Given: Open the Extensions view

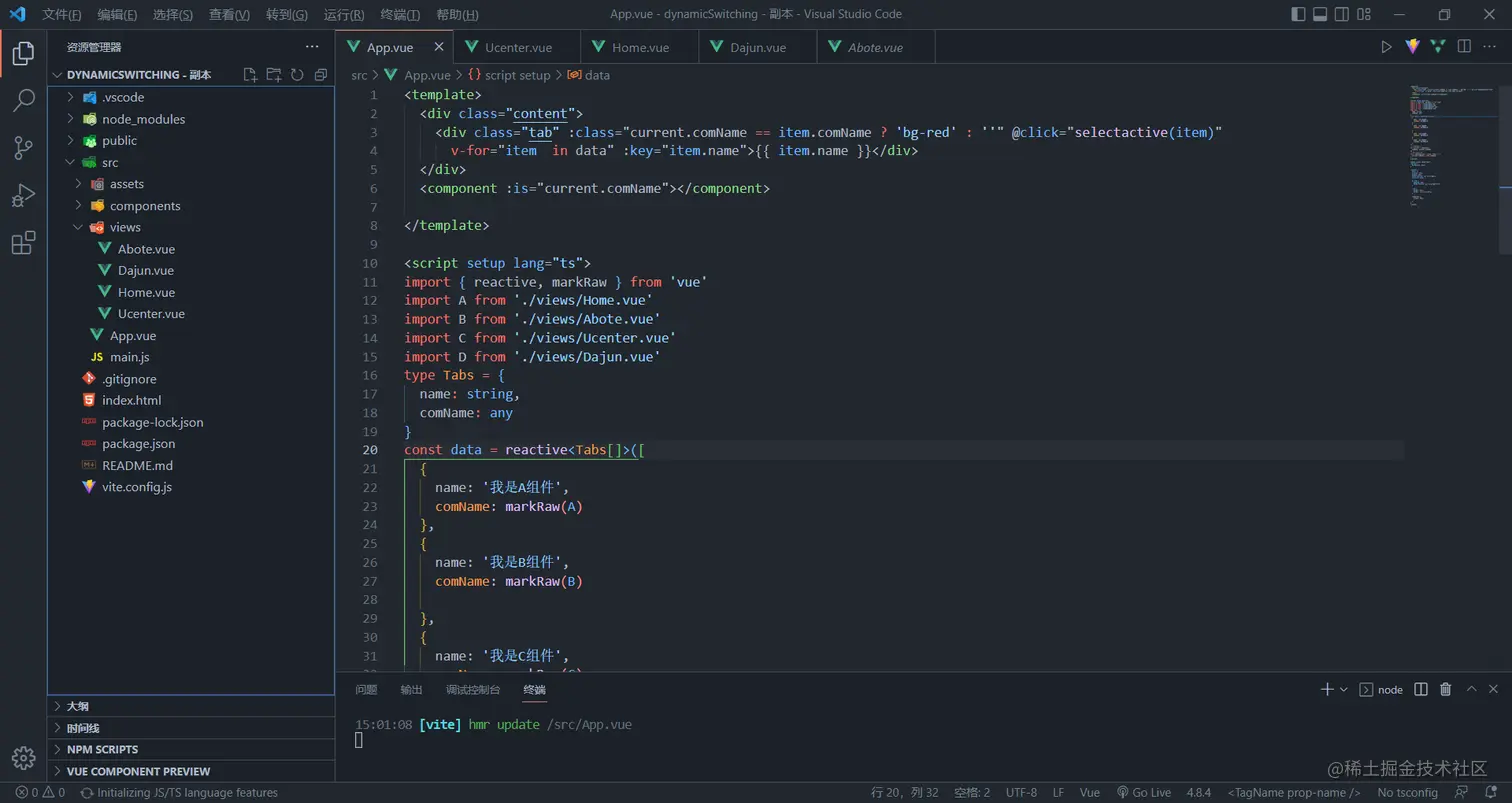Looking at the screenshot, I should click(x=23, y=242).
